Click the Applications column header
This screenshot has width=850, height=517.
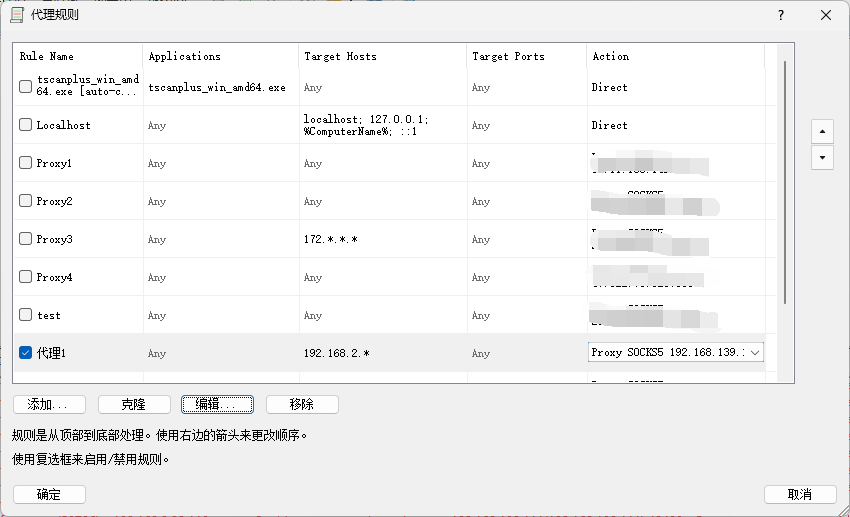click(x=220, y=56)
